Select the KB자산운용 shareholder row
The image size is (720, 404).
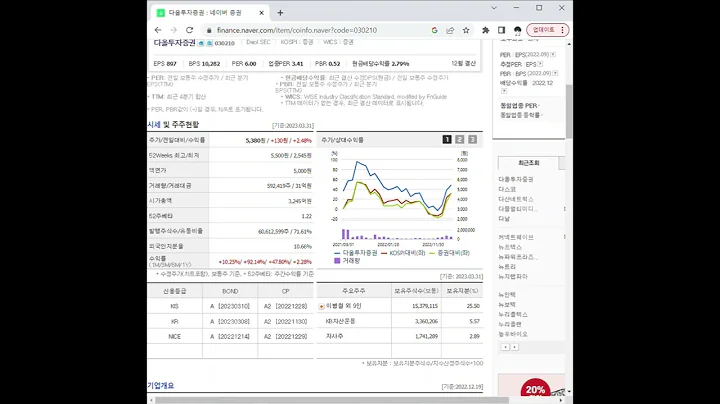pos(399,321)
